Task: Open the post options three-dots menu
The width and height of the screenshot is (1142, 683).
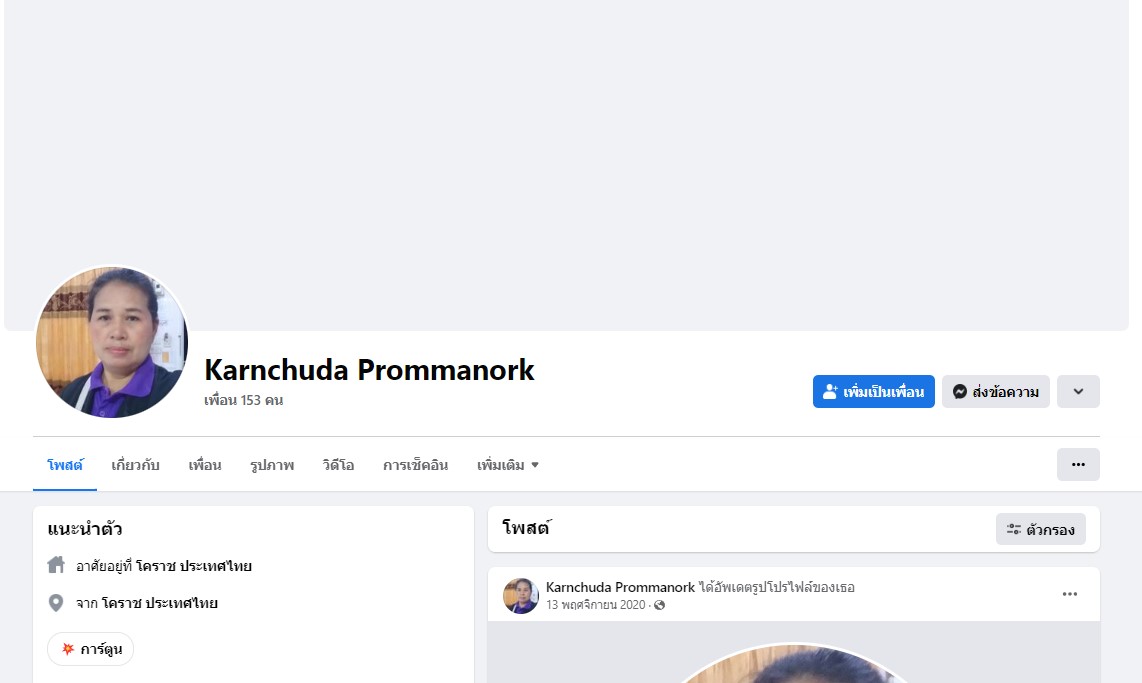Action: click(x=1069, y=594)
